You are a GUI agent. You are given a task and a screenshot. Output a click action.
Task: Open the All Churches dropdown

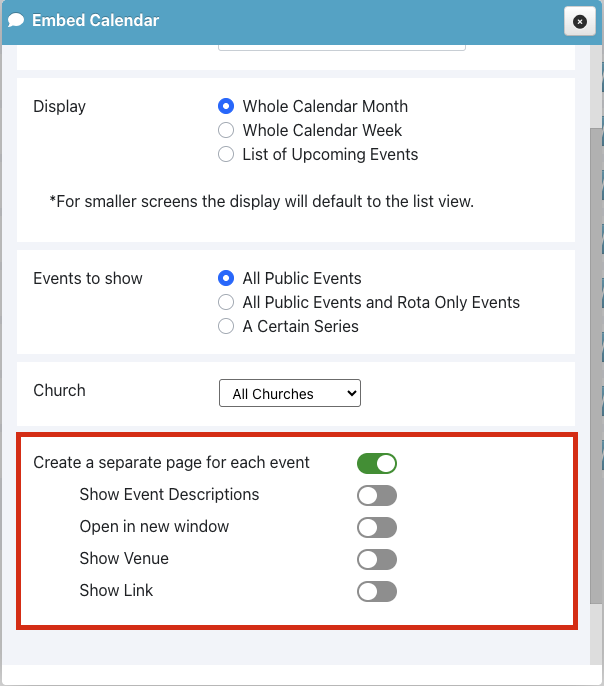tap(290, 393)
